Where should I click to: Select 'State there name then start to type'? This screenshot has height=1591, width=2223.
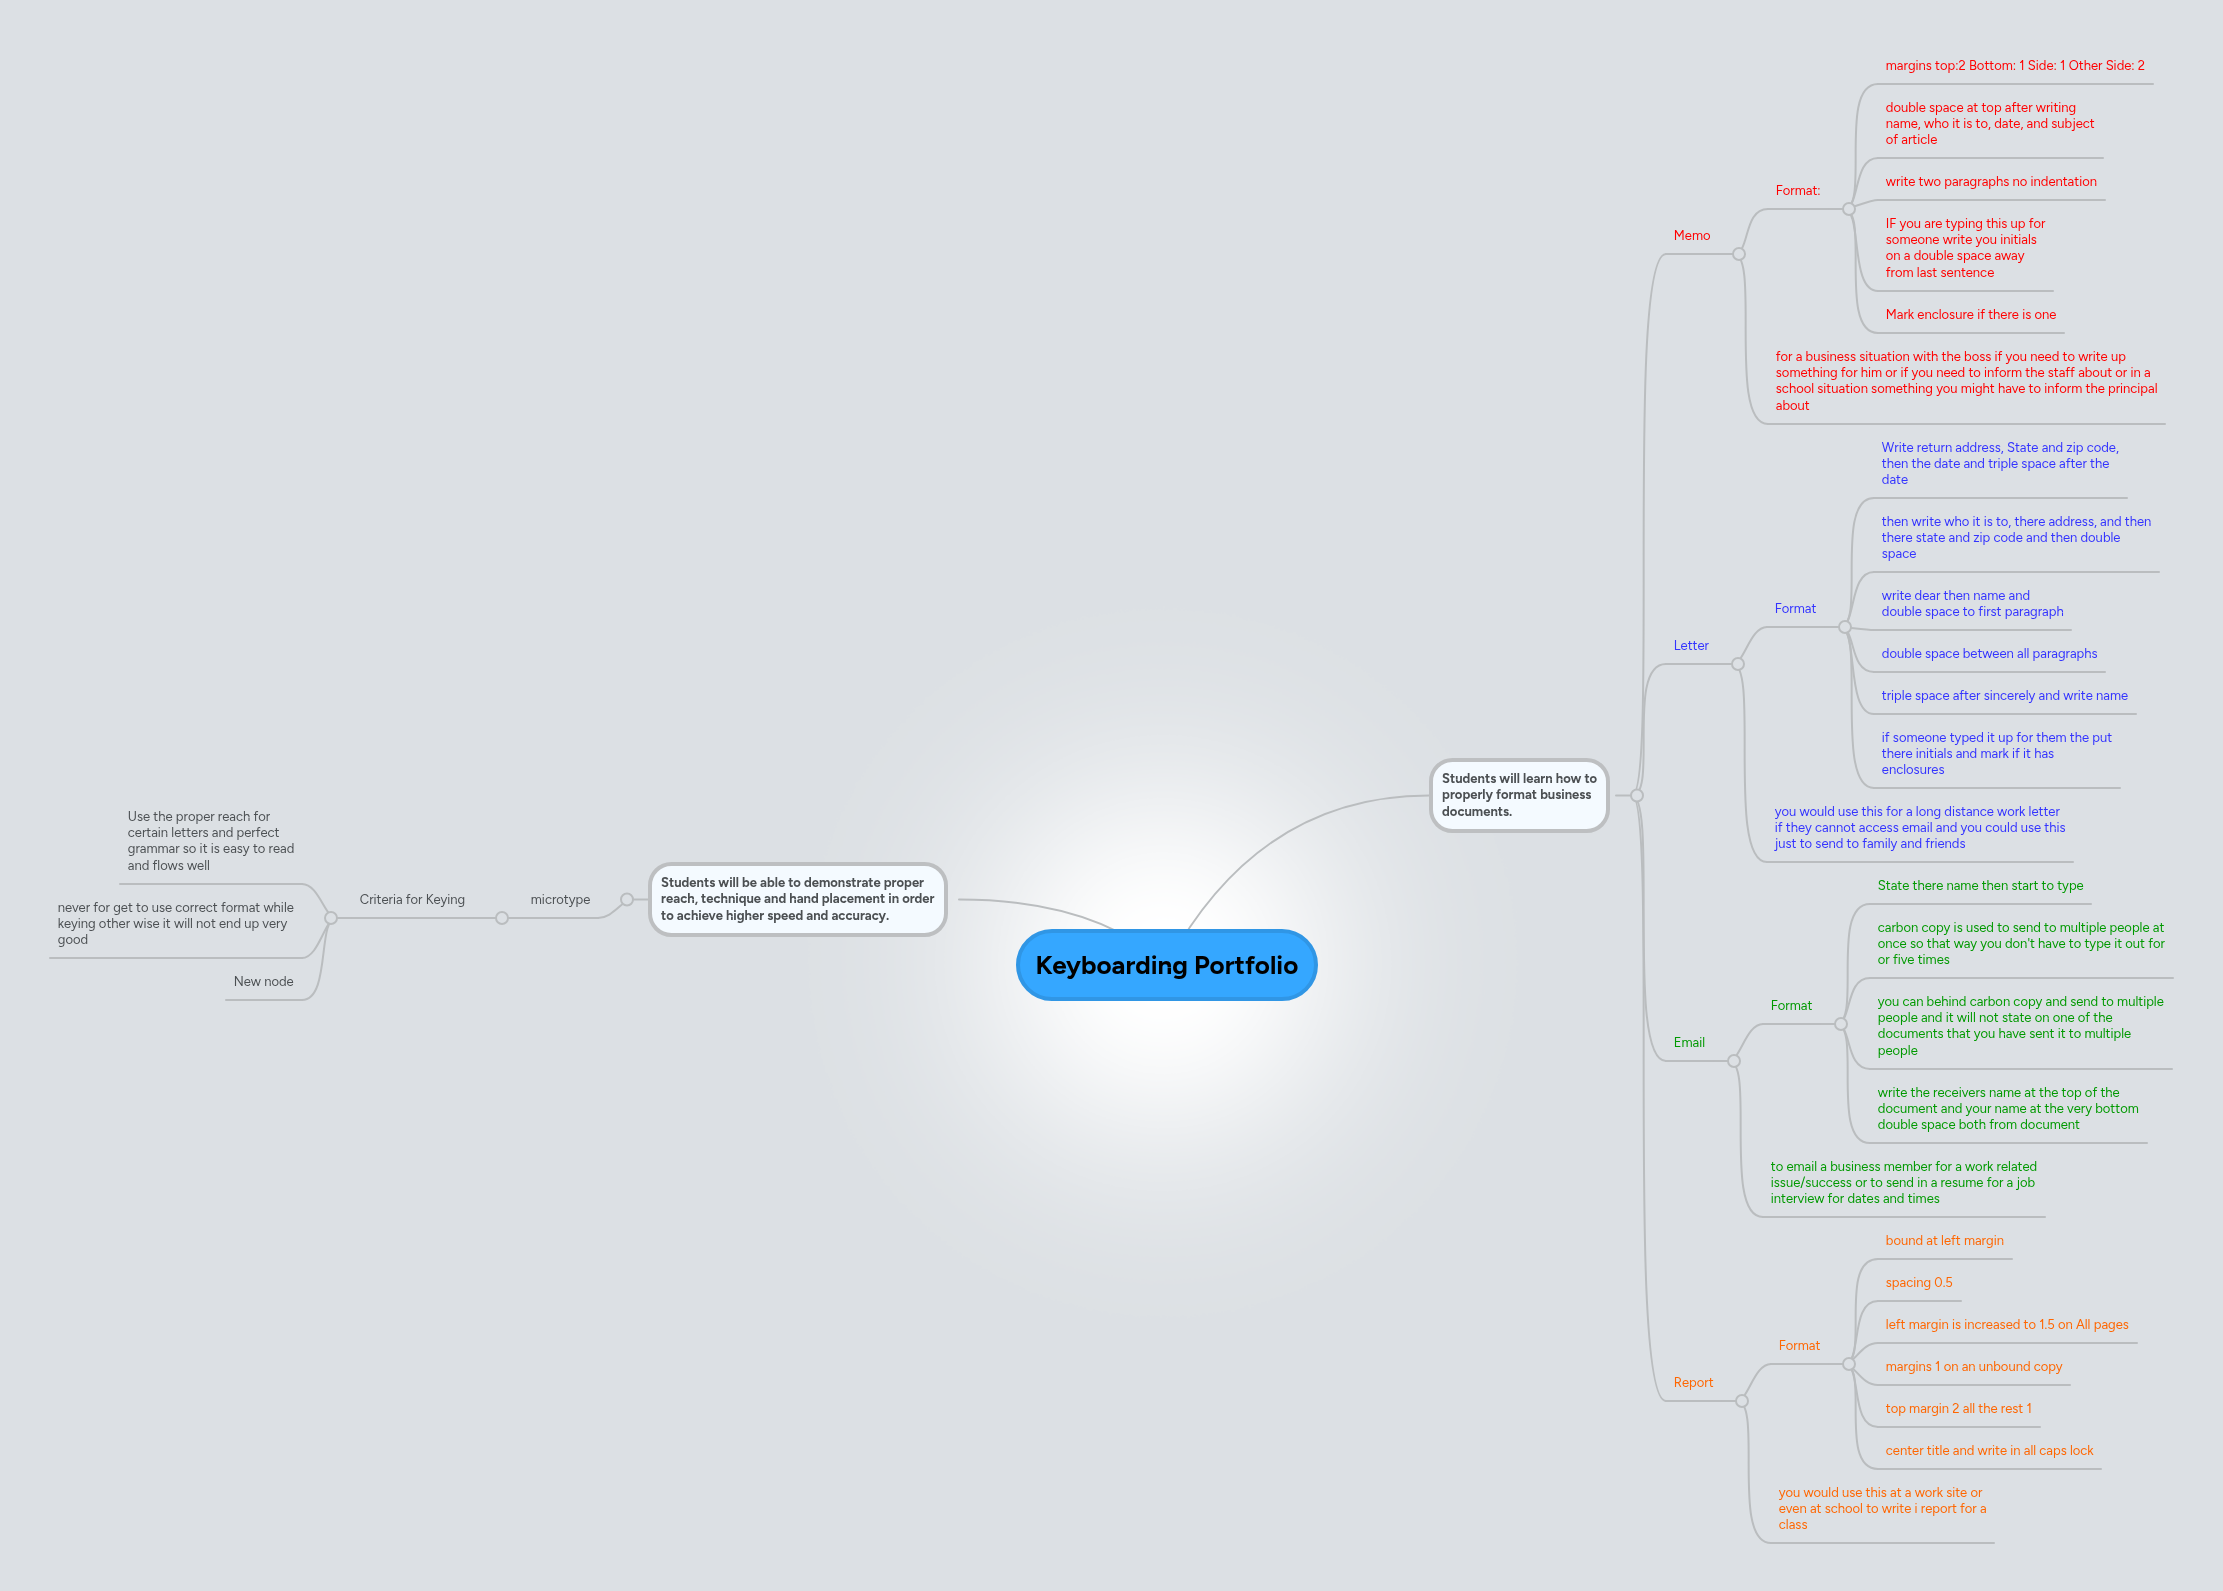pos(1980,886)
